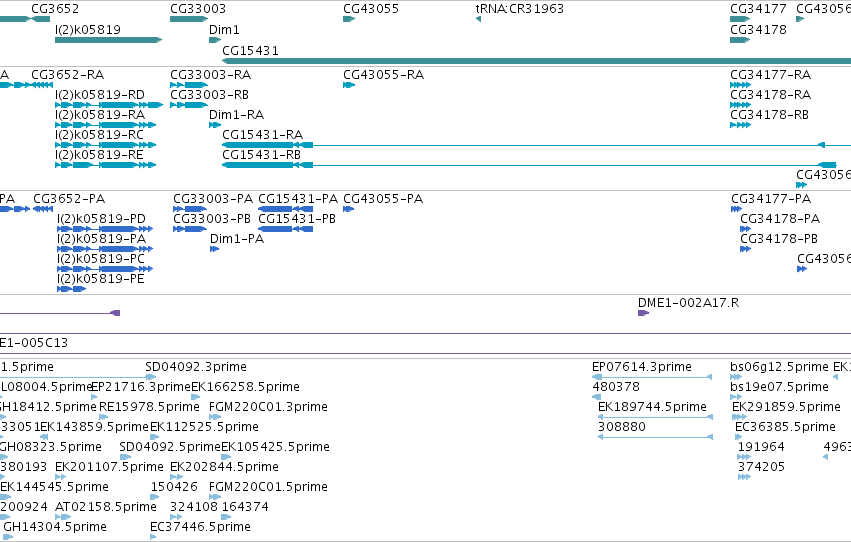This screenshot has height=542, width=851.
Task: Click protein CG34177-PA
Action: 736,209
